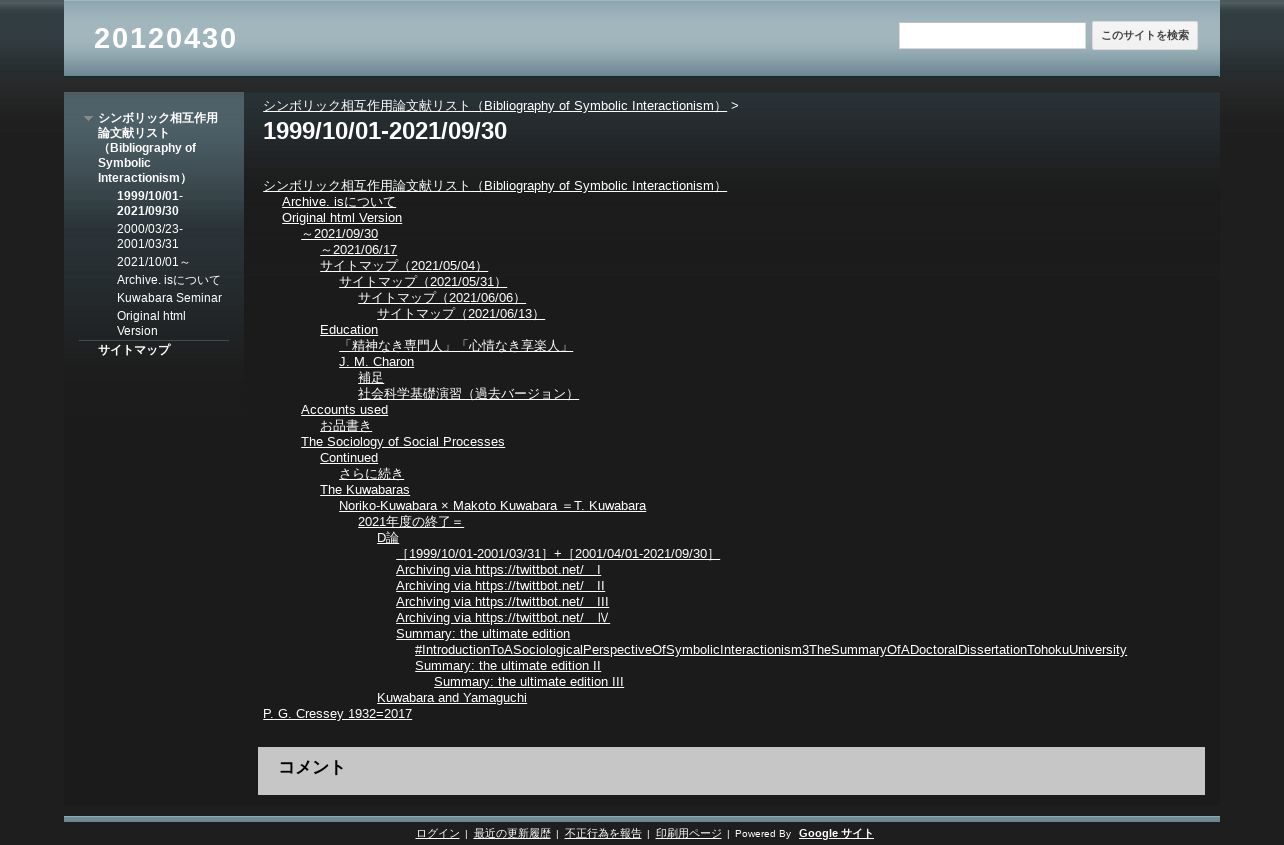Select sidebar page 1999/10/01-2021/09/30
The image size is (1284, 845).
(150, 203)
